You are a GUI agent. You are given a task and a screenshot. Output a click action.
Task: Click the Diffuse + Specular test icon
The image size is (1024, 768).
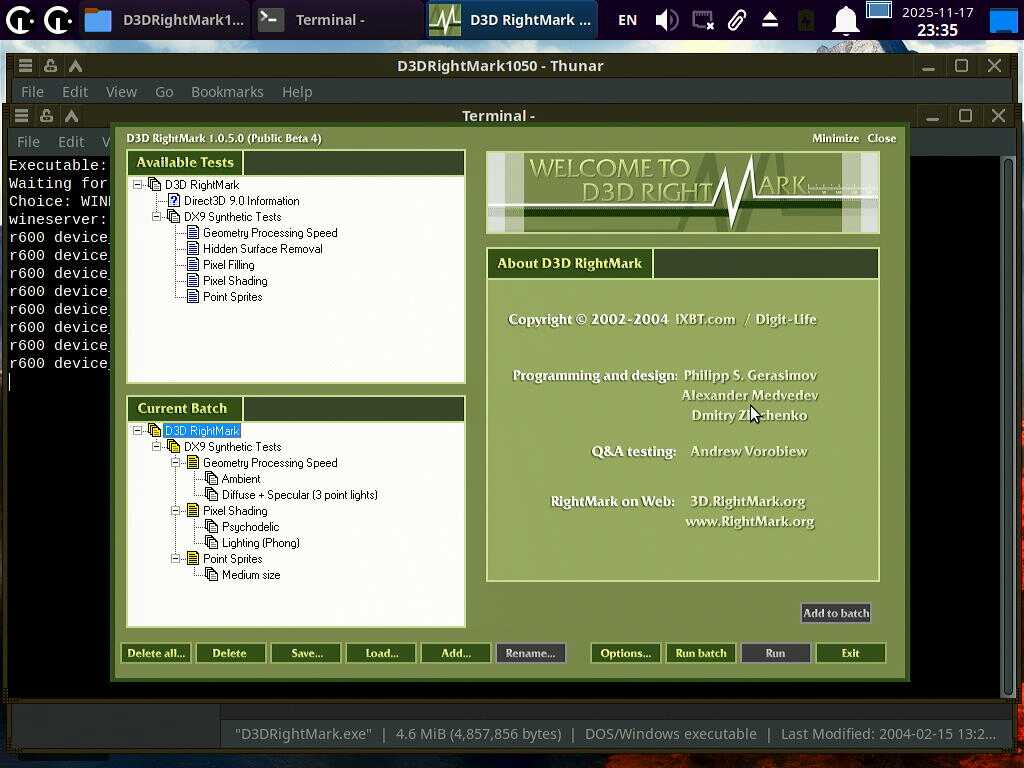pos(212,494)
